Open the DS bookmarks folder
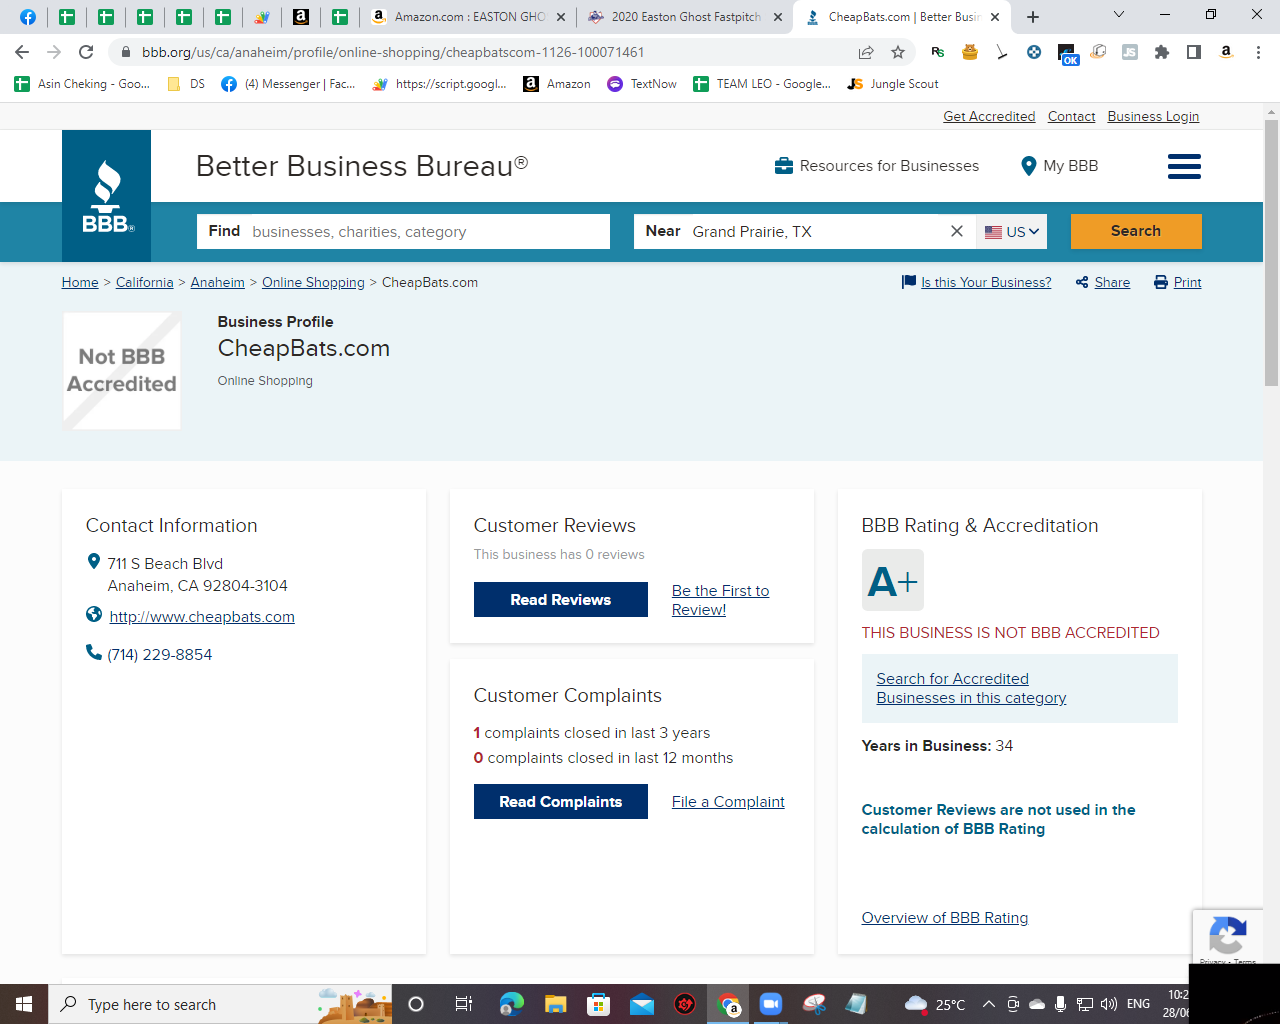The height and width of the screenshot is (1024, 1280). coord(186,84)
